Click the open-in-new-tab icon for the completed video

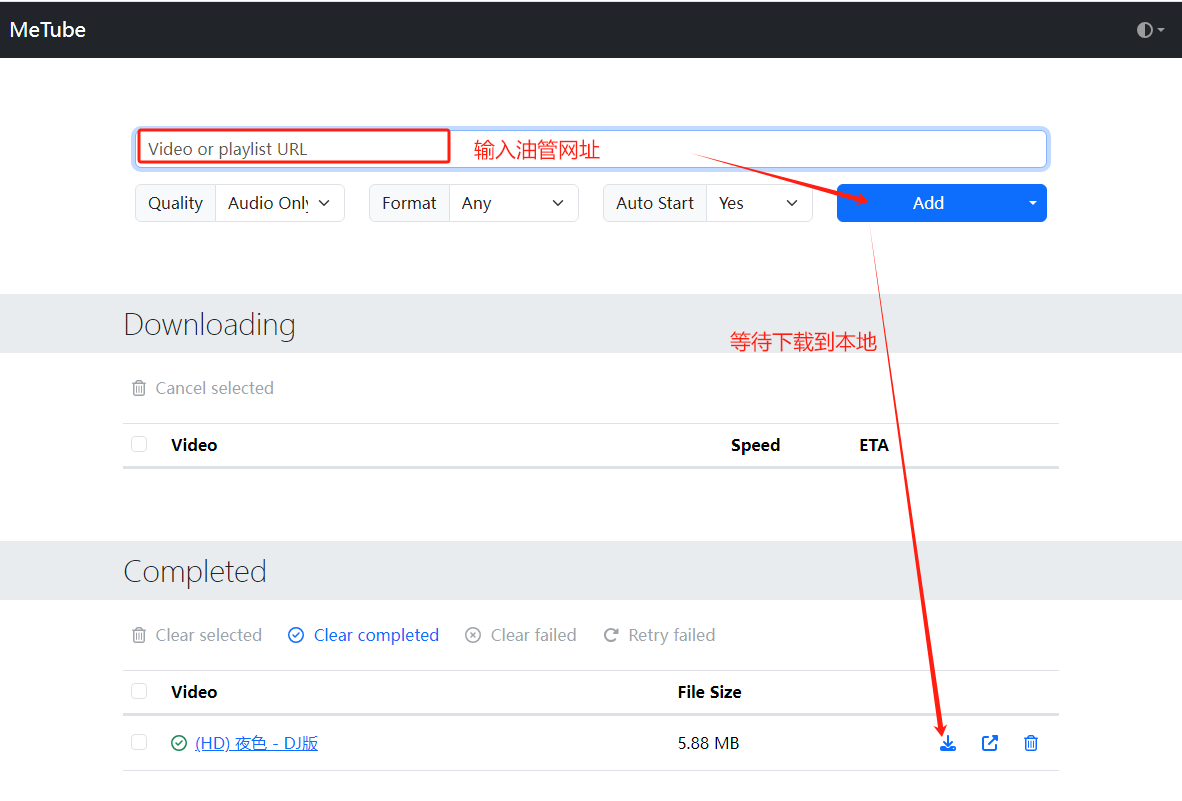tap(990, 743)
